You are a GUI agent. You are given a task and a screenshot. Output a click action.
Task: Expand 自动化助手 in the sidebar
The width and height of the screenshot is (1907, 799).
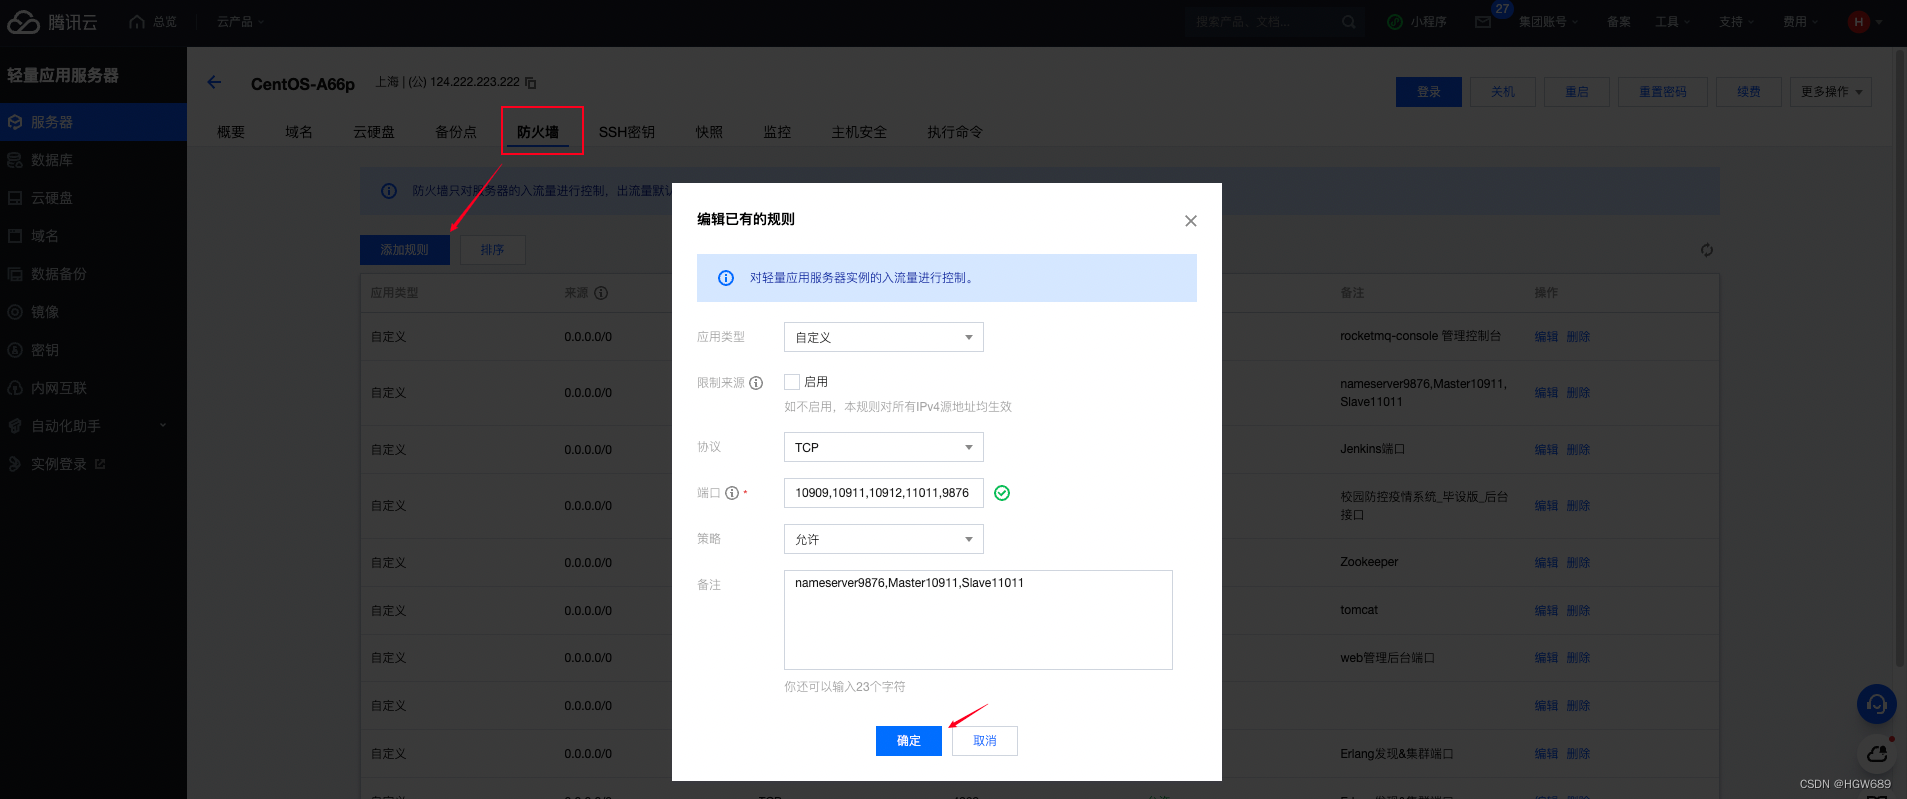tap(93, 426)
